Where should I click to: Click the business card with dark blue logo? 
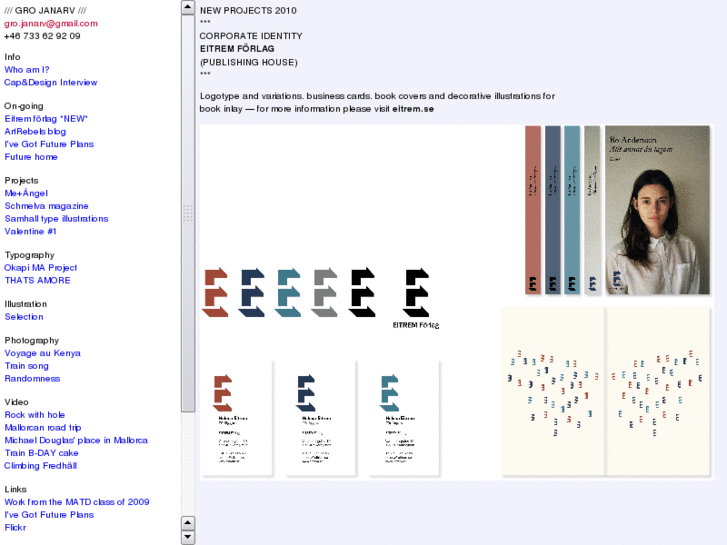[x=320, y=418]
